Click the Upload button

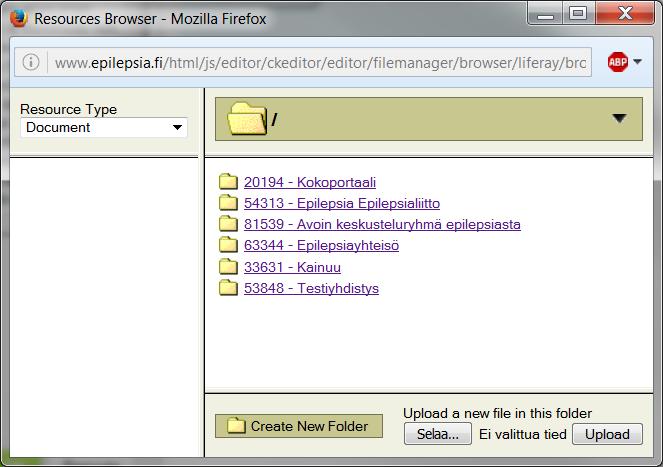click(607, 434)
